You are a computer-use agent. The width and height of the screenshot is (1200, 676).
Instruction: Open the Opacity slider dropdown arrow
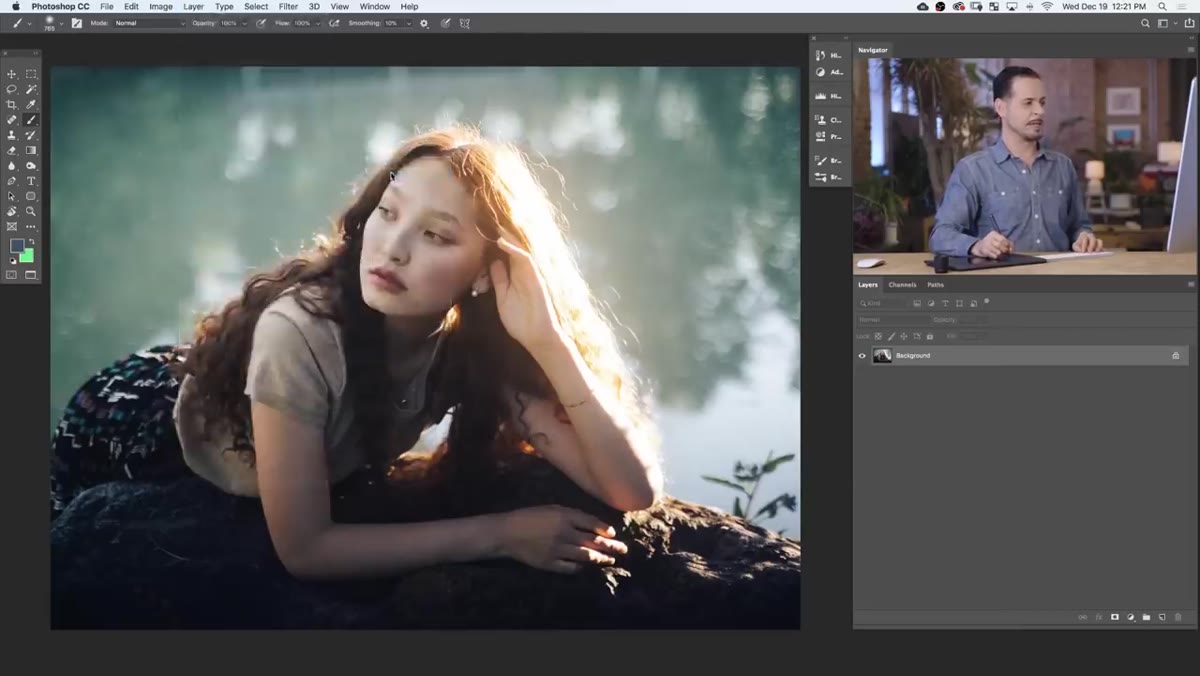pos(245,23)
